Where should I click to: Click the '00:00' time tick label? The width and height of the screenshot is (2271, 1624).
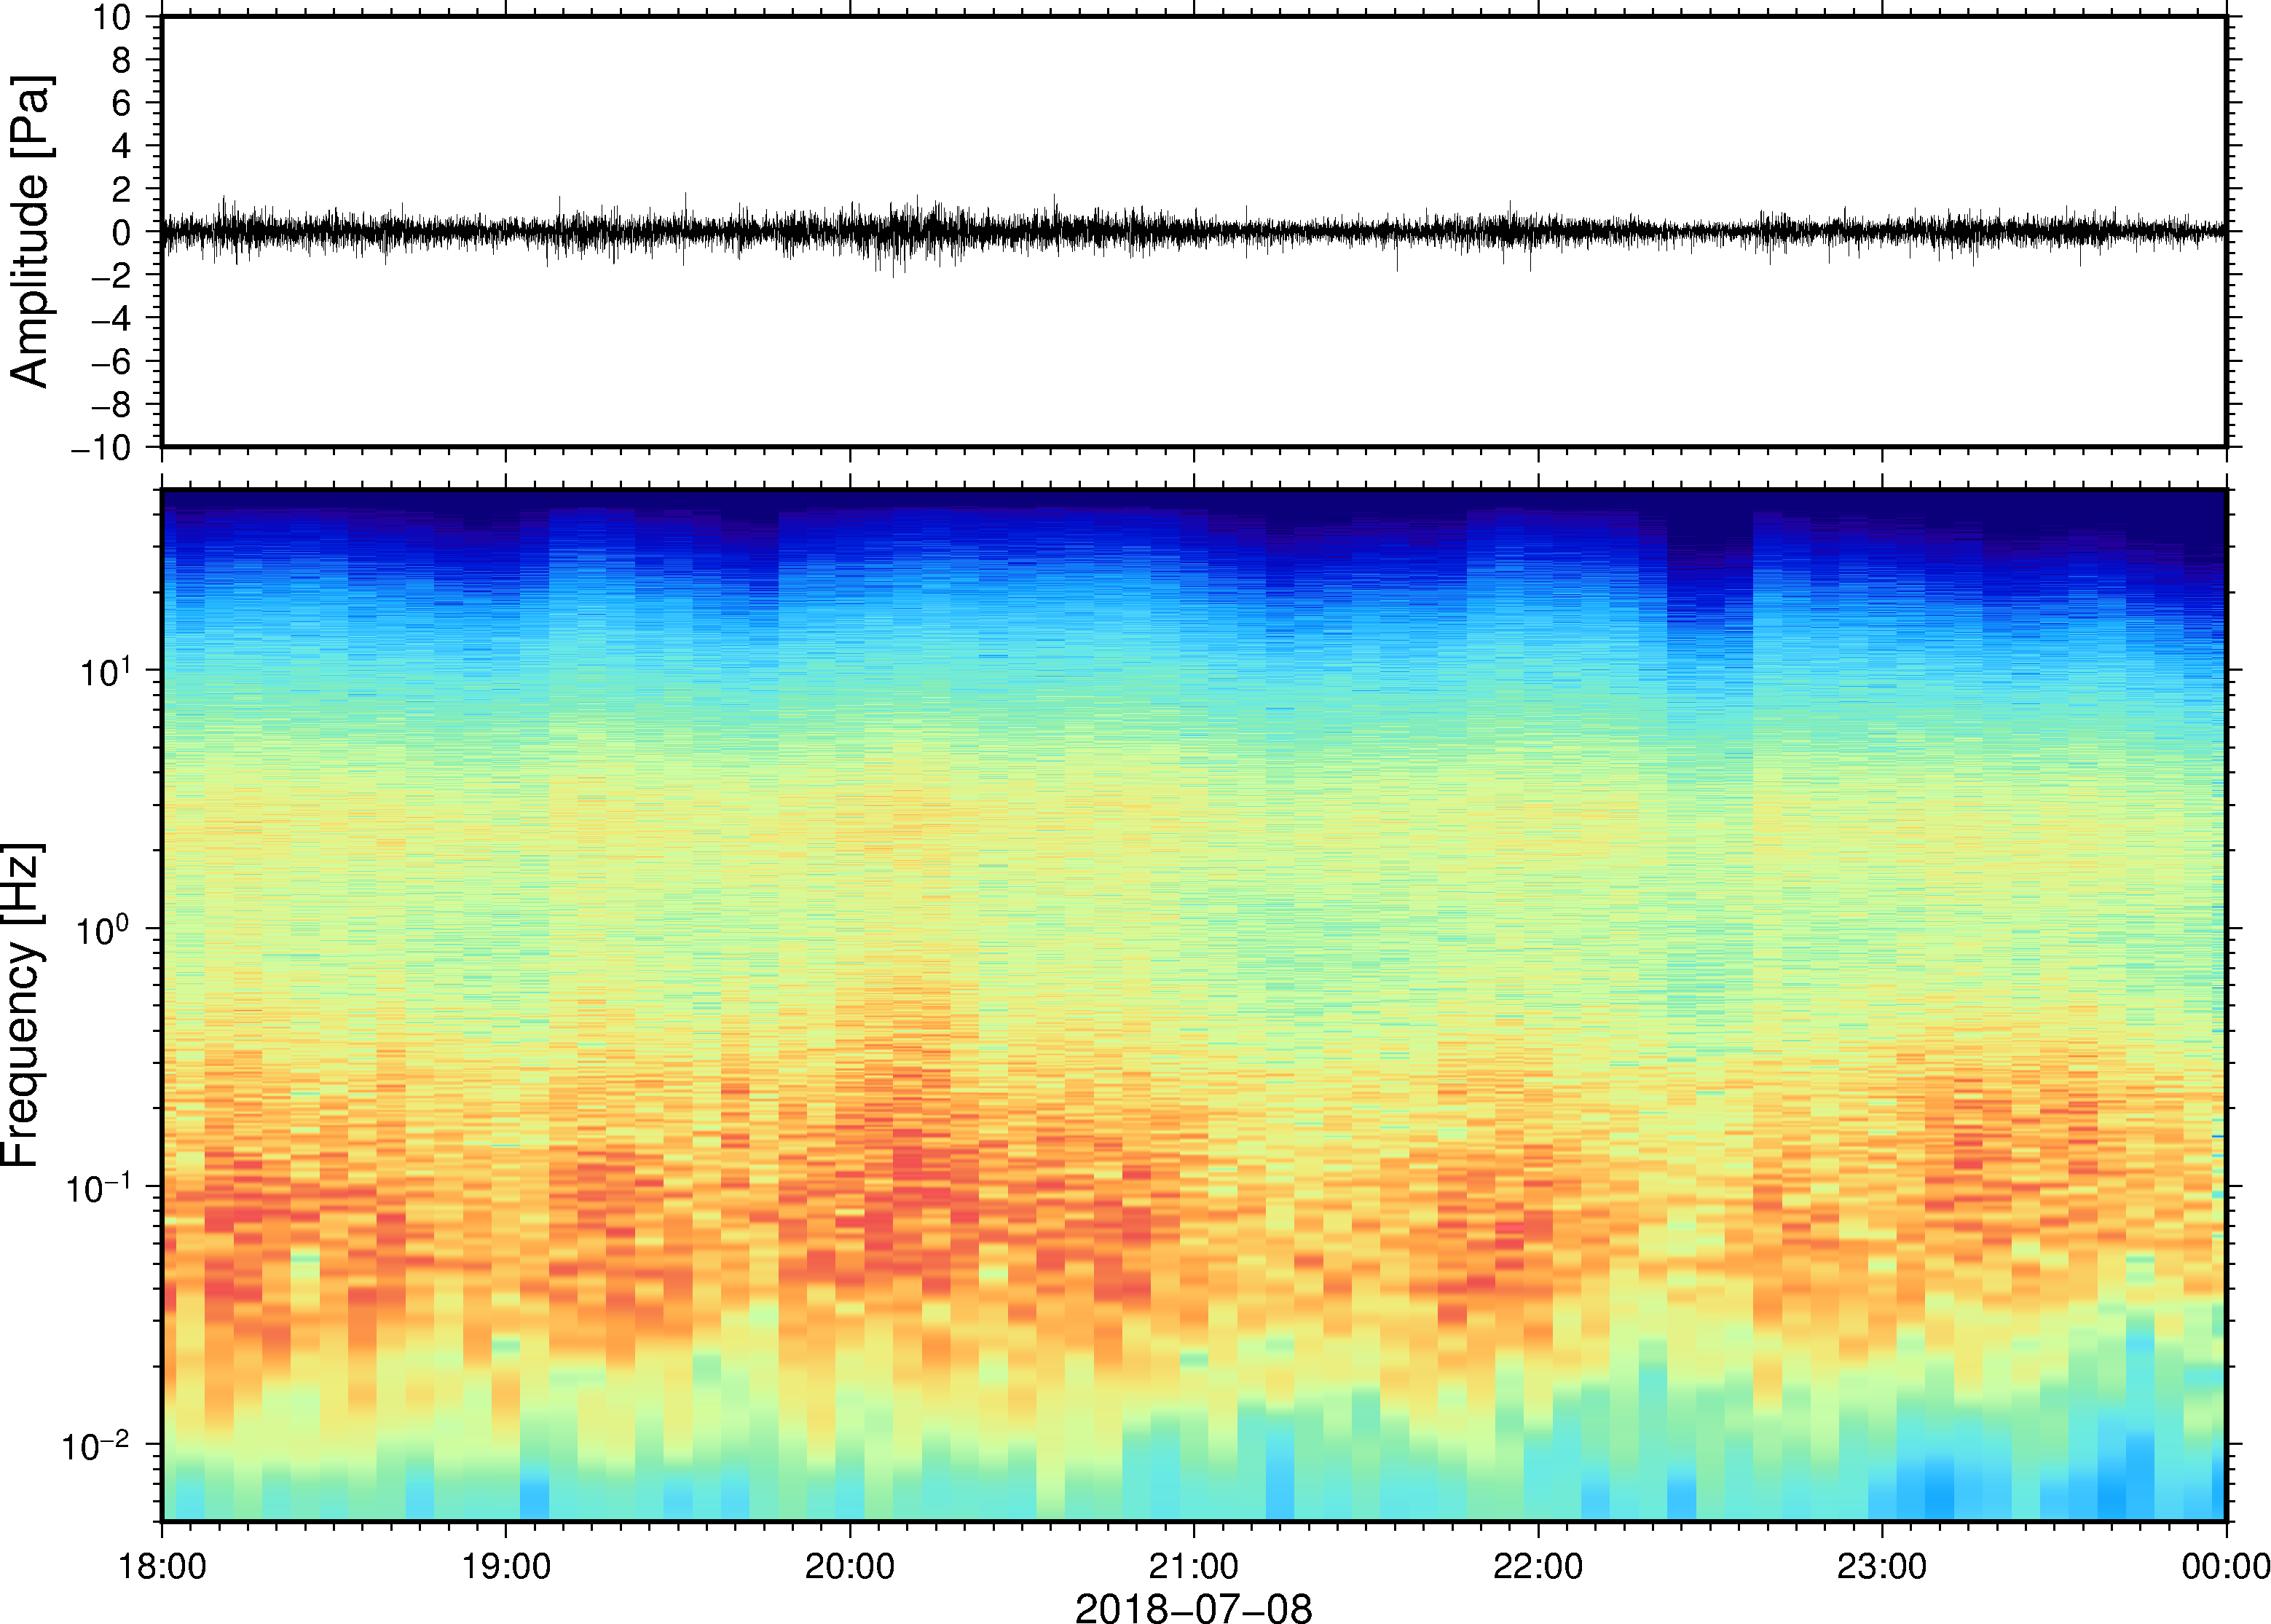[2226, 1566]
